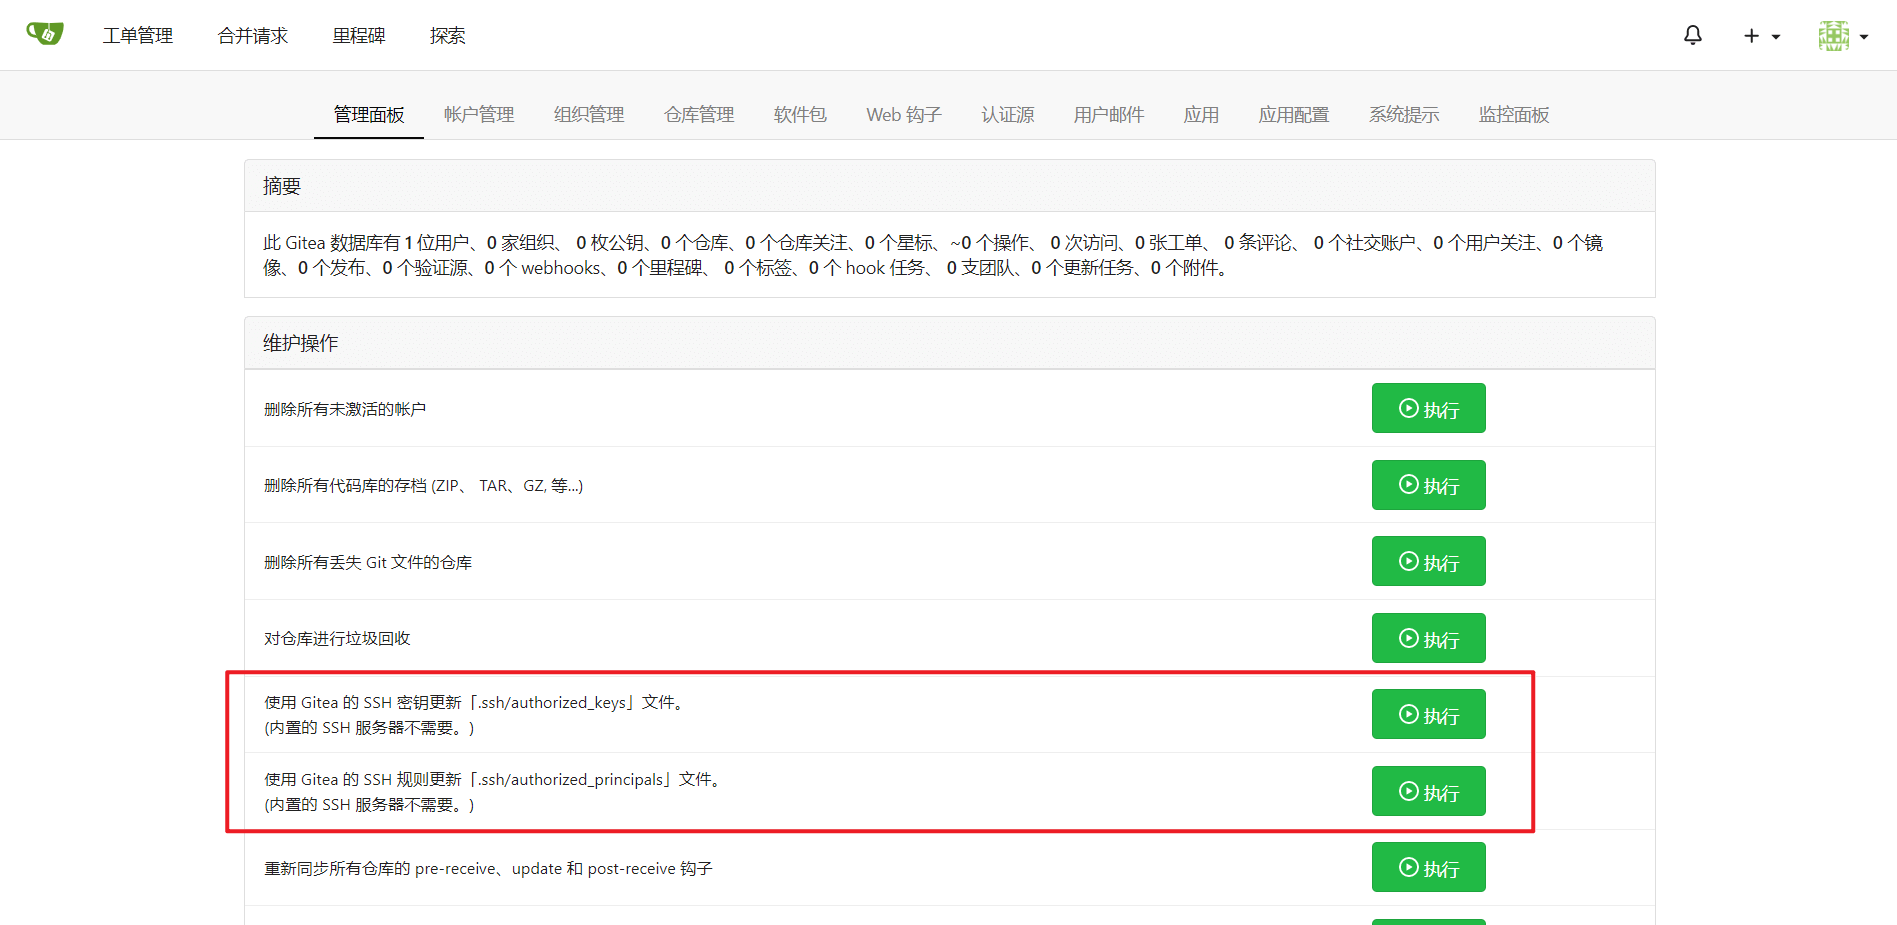This screenshot has height=925, width=1897.
Task: Open the 应用配置 tab
Action: (1294, 115)
